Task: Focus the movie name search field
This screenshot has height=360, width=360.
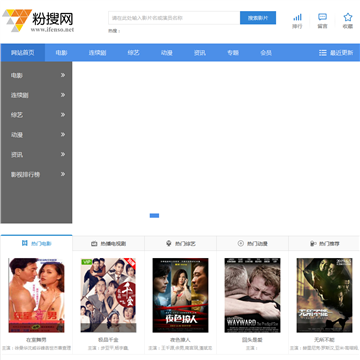Action: click(x=174, y=18)
